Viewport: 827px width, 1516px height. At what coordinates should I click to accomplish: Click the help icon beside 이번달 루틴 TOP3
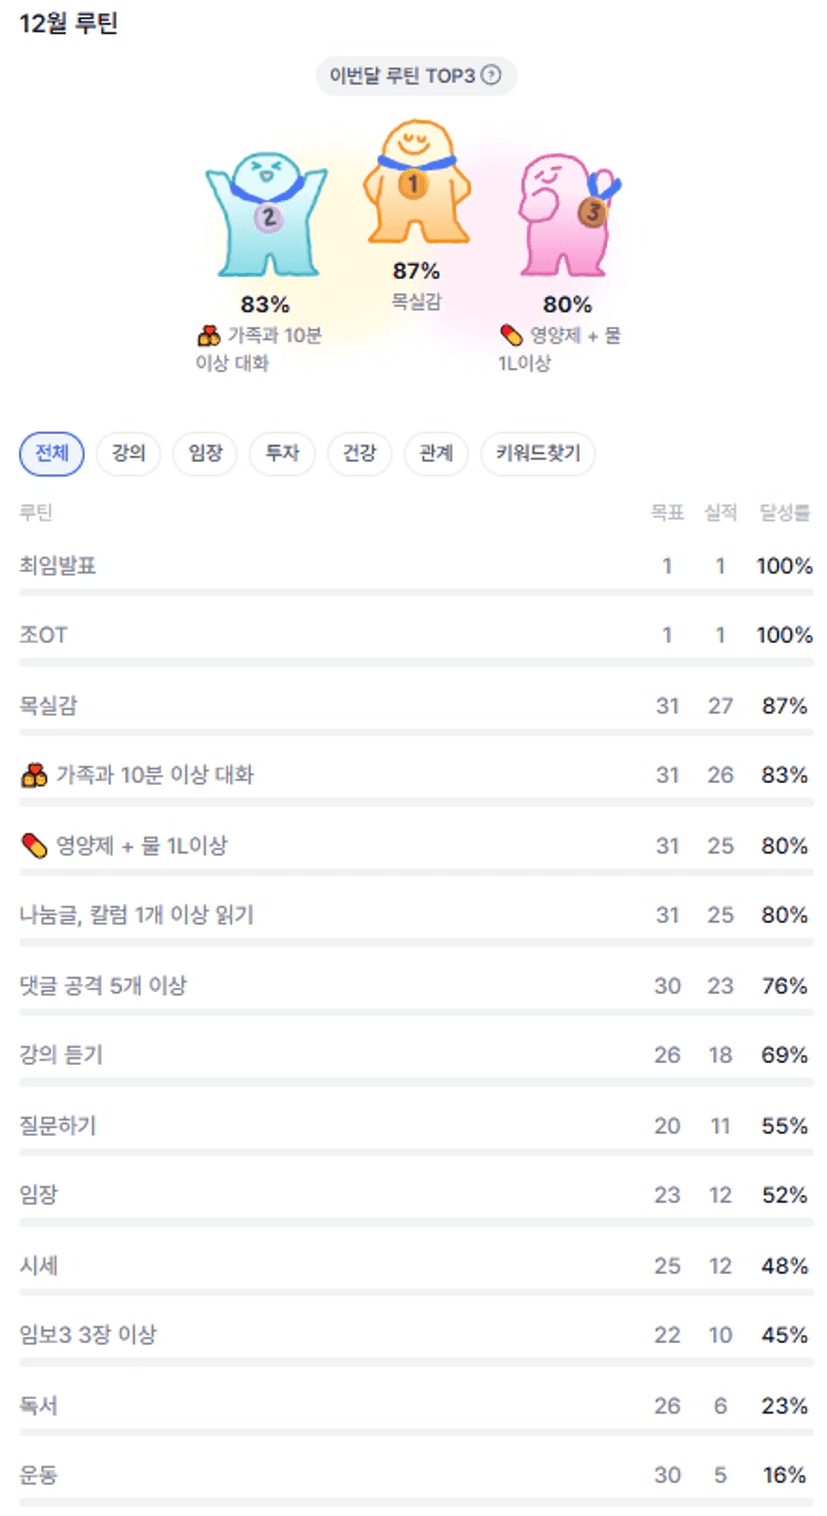tap(491, 75)
